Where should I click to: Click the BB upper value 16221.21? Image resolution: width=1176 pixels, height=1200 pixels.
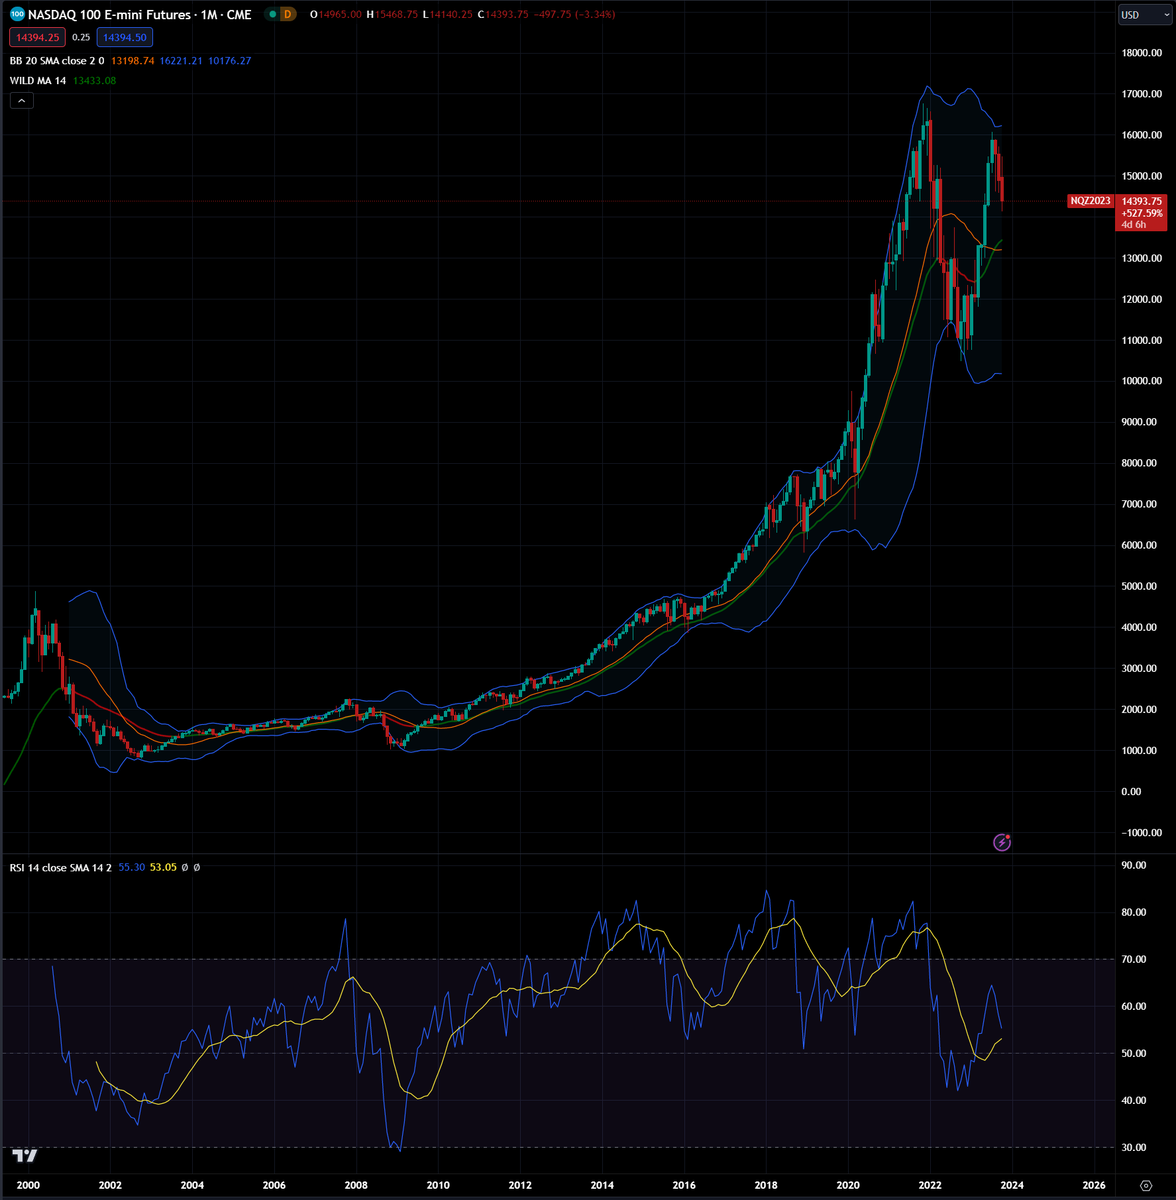click(x=181, y=61)
